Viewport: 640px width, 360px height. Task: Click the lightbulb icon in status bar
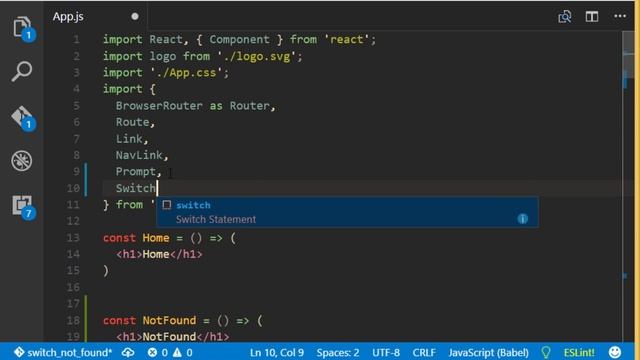click(546, 352)
